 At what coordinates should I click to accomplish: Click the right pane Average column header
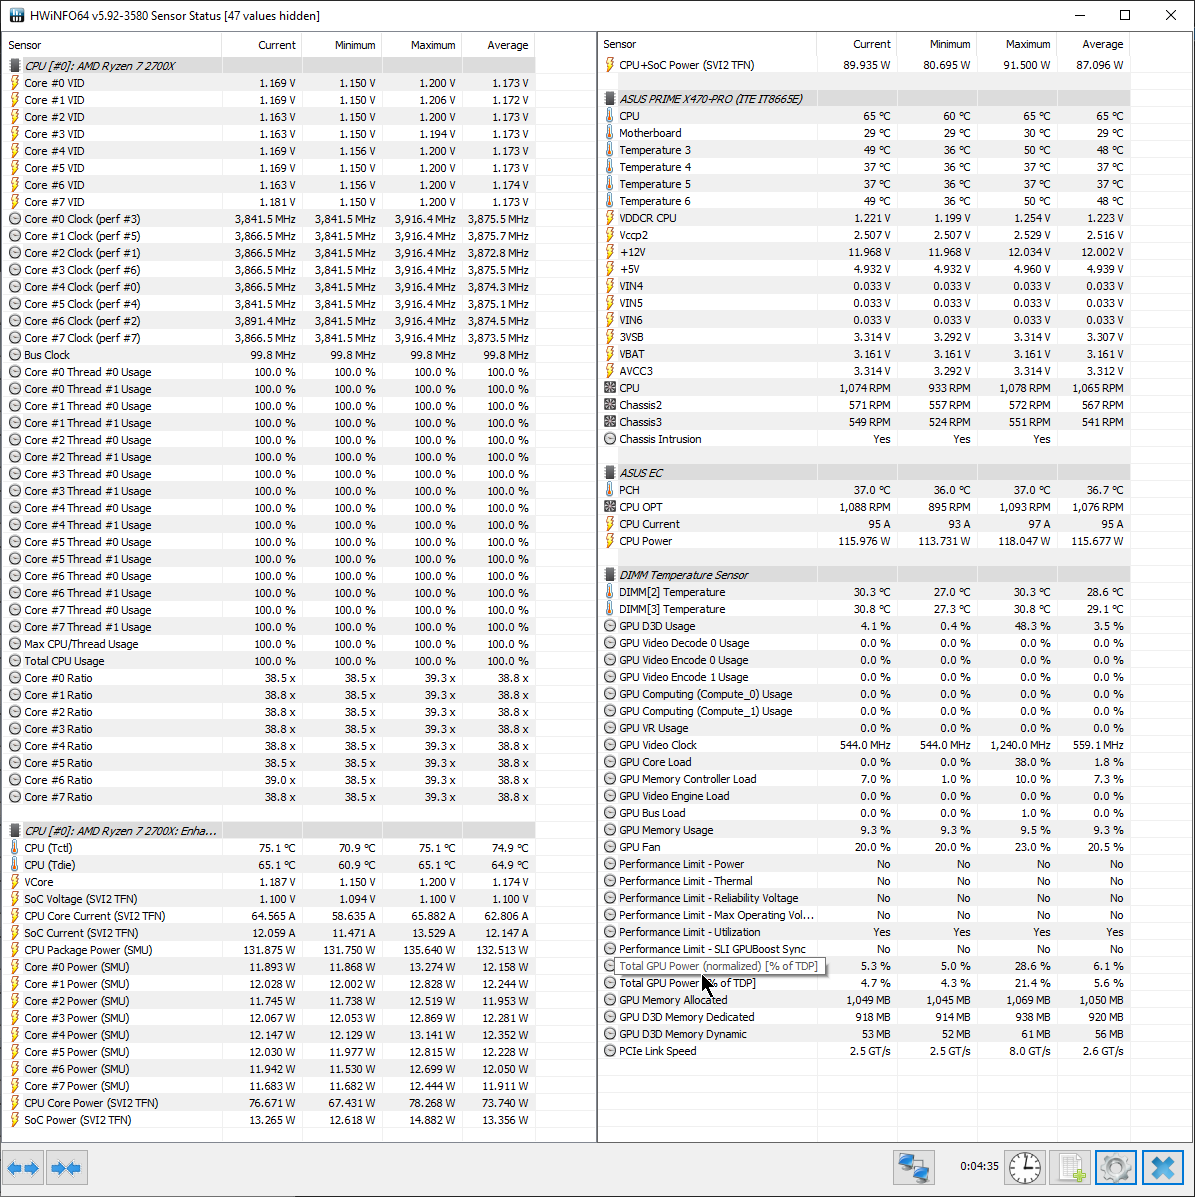pos(1093,44)
